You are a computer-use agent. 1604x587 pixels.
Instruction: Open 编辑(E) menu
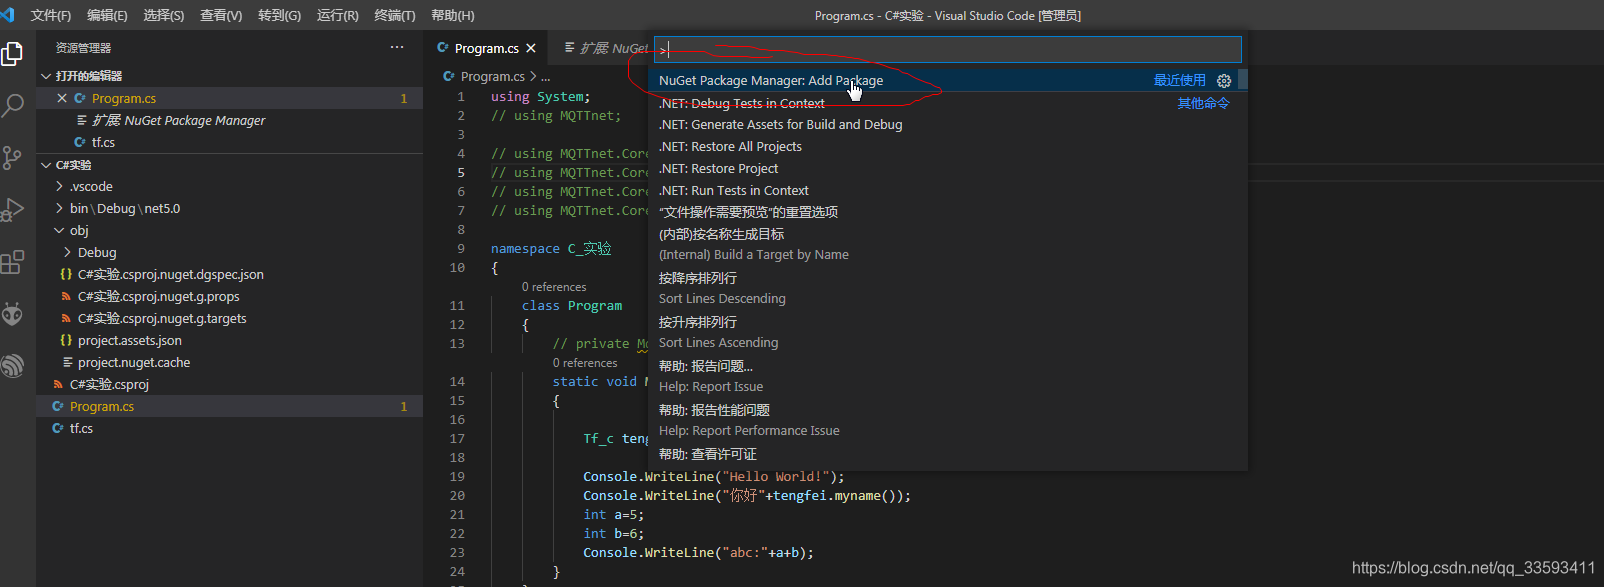107,15
